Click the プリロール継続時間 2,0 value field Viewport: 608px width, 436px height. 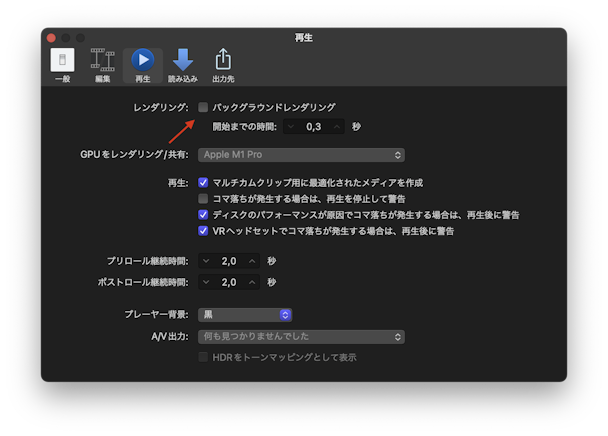(229, 261)
